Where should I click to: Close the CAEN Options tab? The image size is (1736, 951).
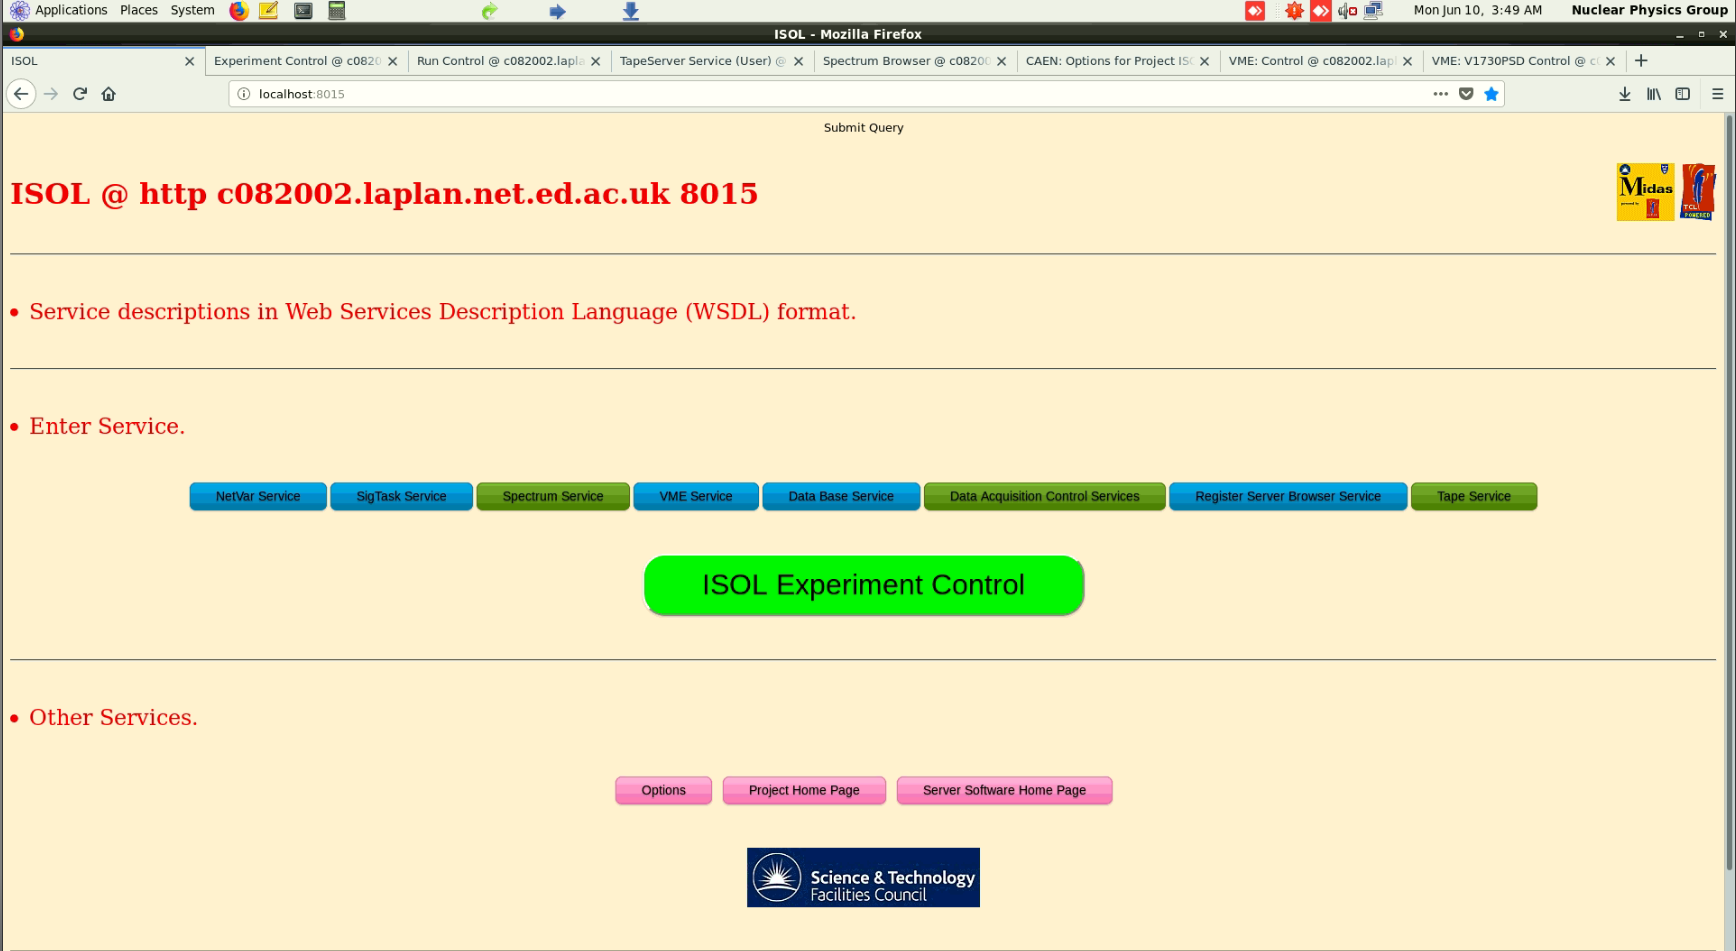tap(1205, 61)
